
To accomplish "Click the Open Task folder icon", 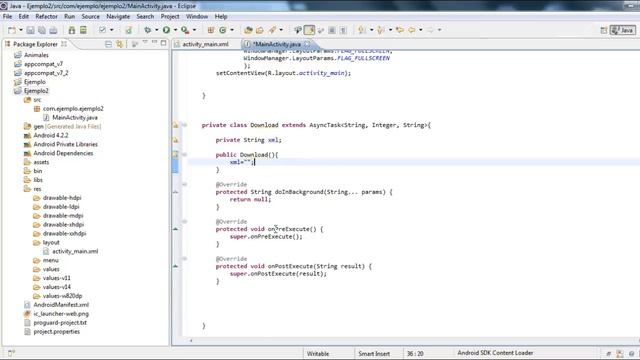I will [260, 30].
